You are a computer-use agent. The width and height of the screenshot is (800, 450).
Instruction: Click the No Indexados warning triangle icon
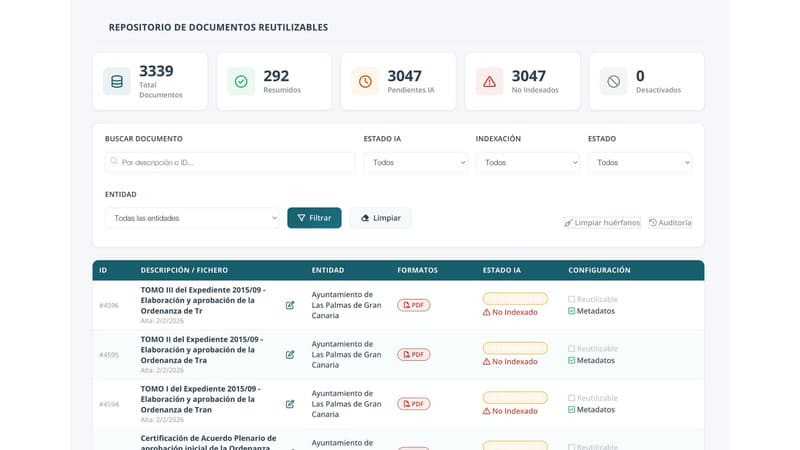(489, 82)
